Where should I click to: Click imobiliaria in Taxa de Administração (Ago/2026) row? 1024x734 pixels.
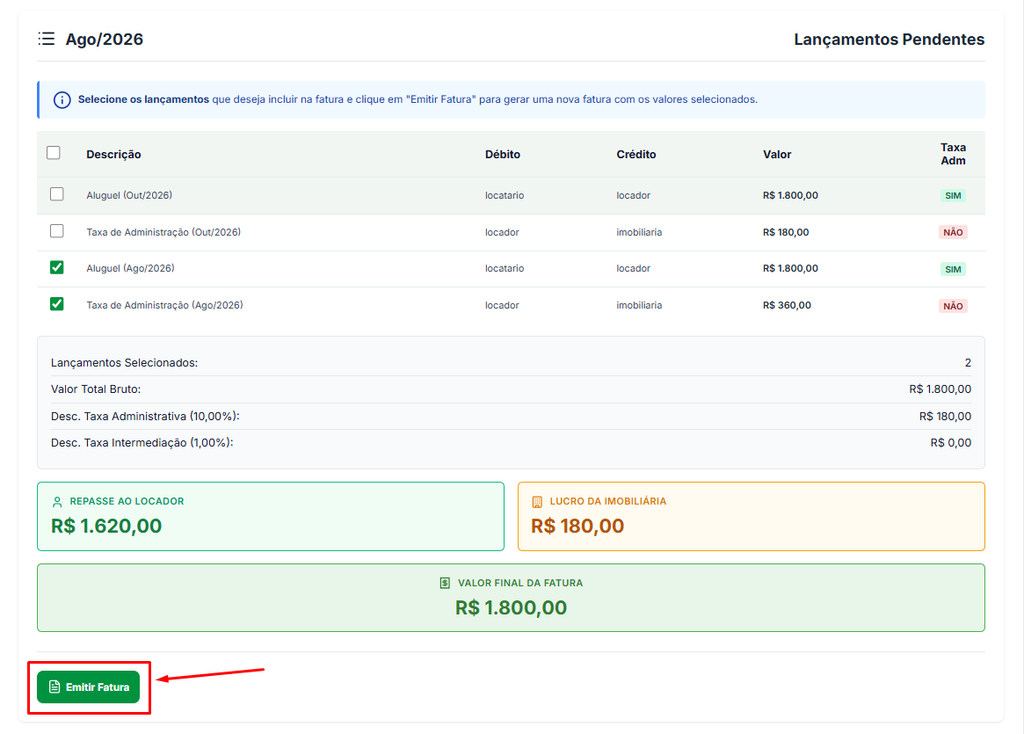[x=639, y=305]
